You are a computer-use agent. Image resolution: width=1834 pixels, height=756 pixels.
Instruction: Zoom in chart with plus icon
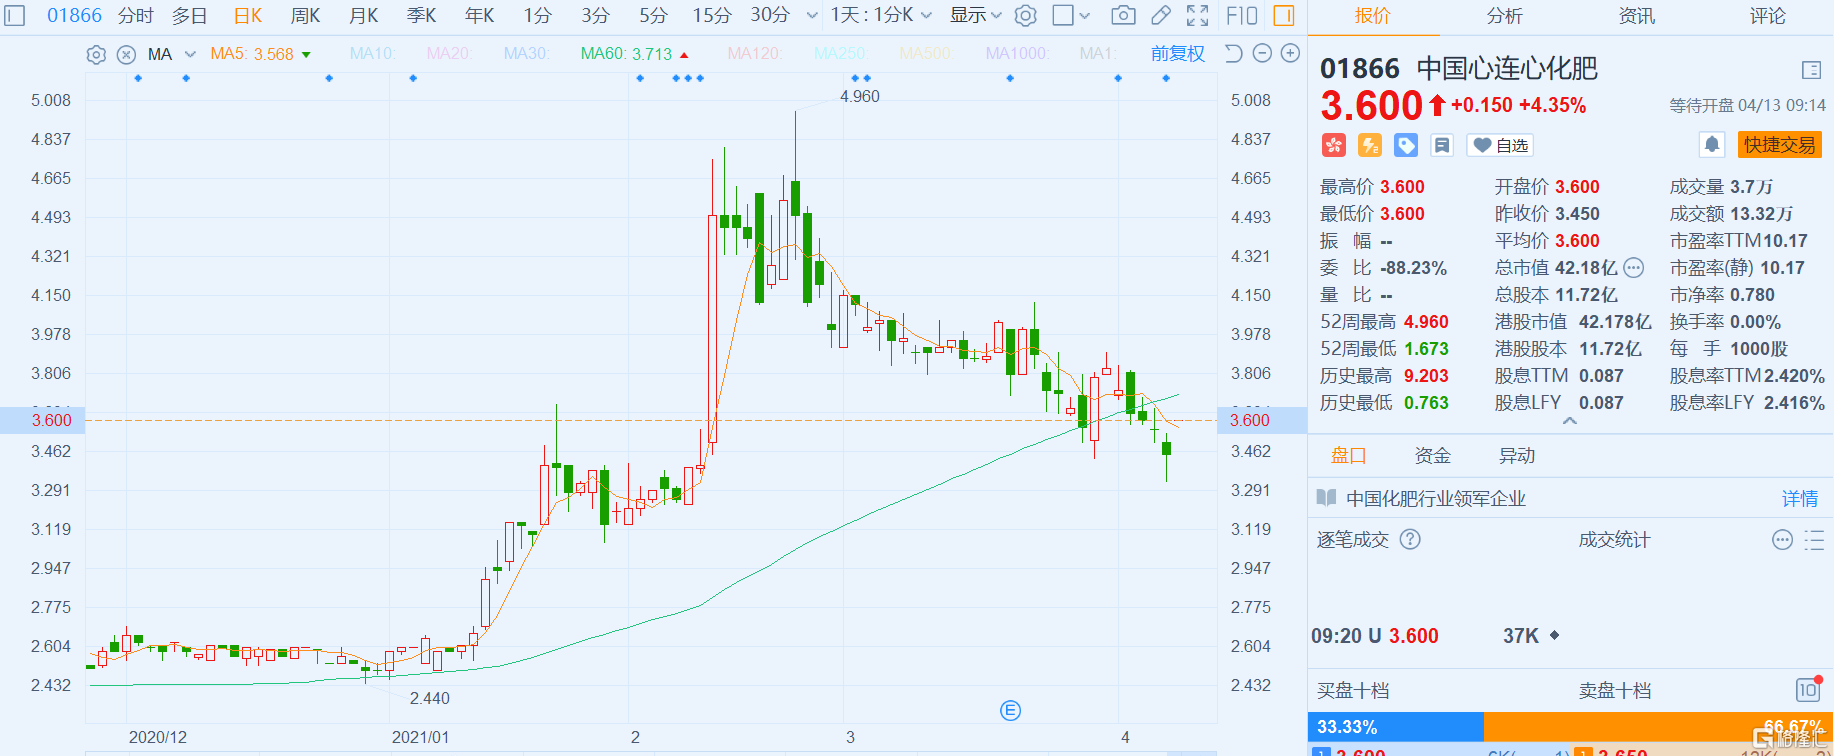point(1291,54)
